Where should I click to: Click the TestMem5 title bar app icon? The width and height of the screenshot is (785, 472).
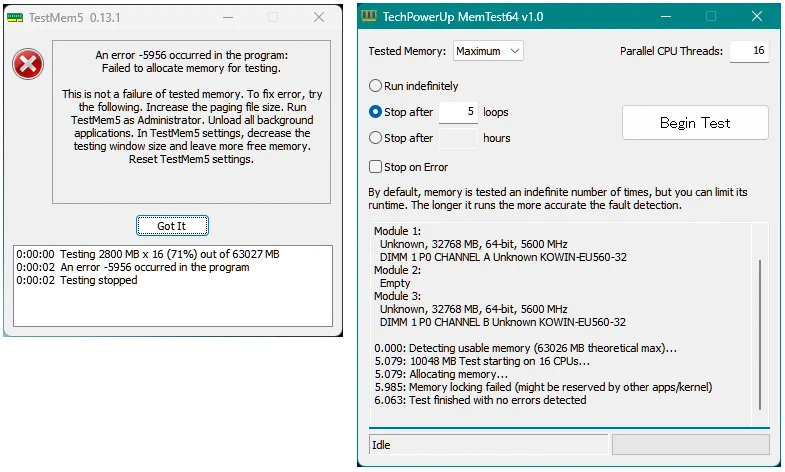pos(15,18)
